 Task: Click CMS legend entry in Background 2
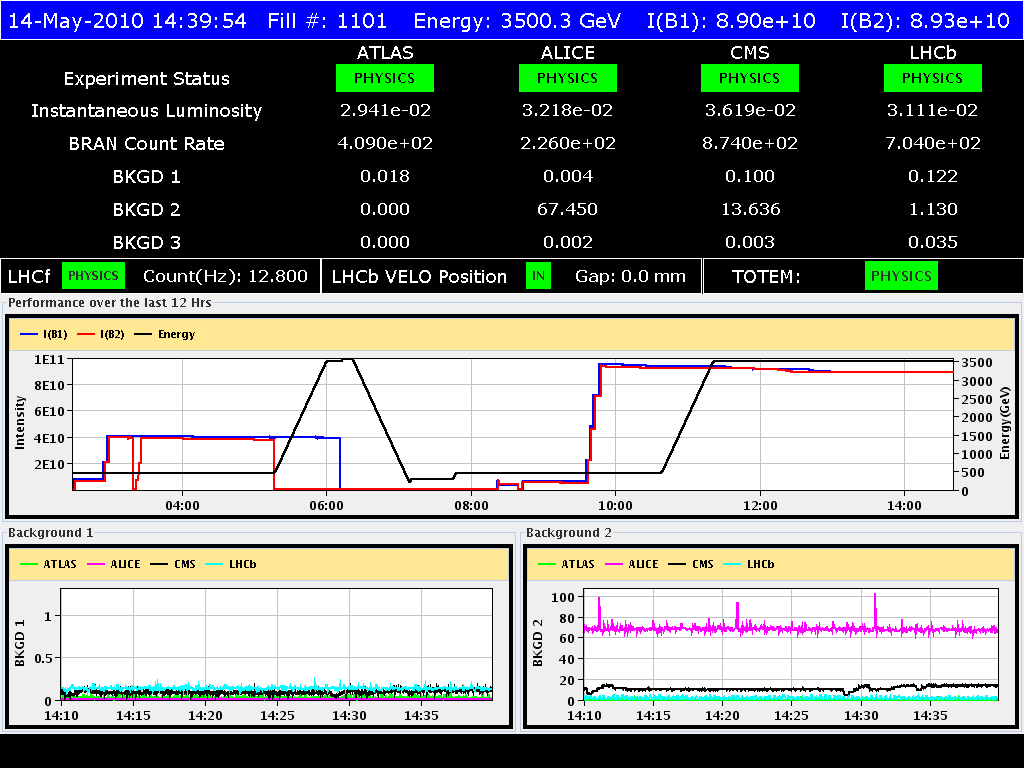point(691,564)
